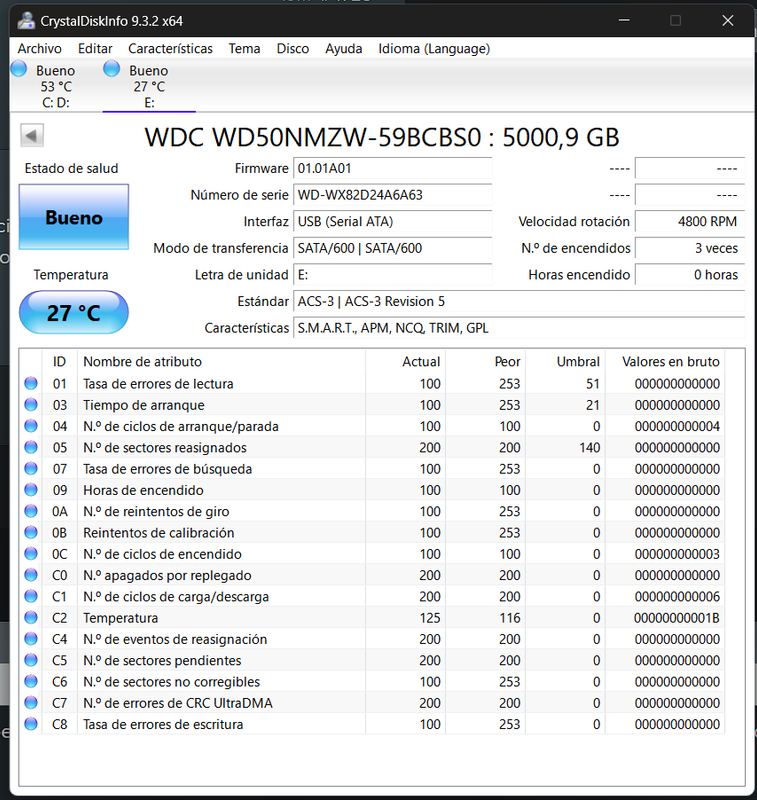Image resolution: width=757 pixels, height=800 pixels.
Task: Click the Letra de unidad field E:
Action: [x=392, y=274]
